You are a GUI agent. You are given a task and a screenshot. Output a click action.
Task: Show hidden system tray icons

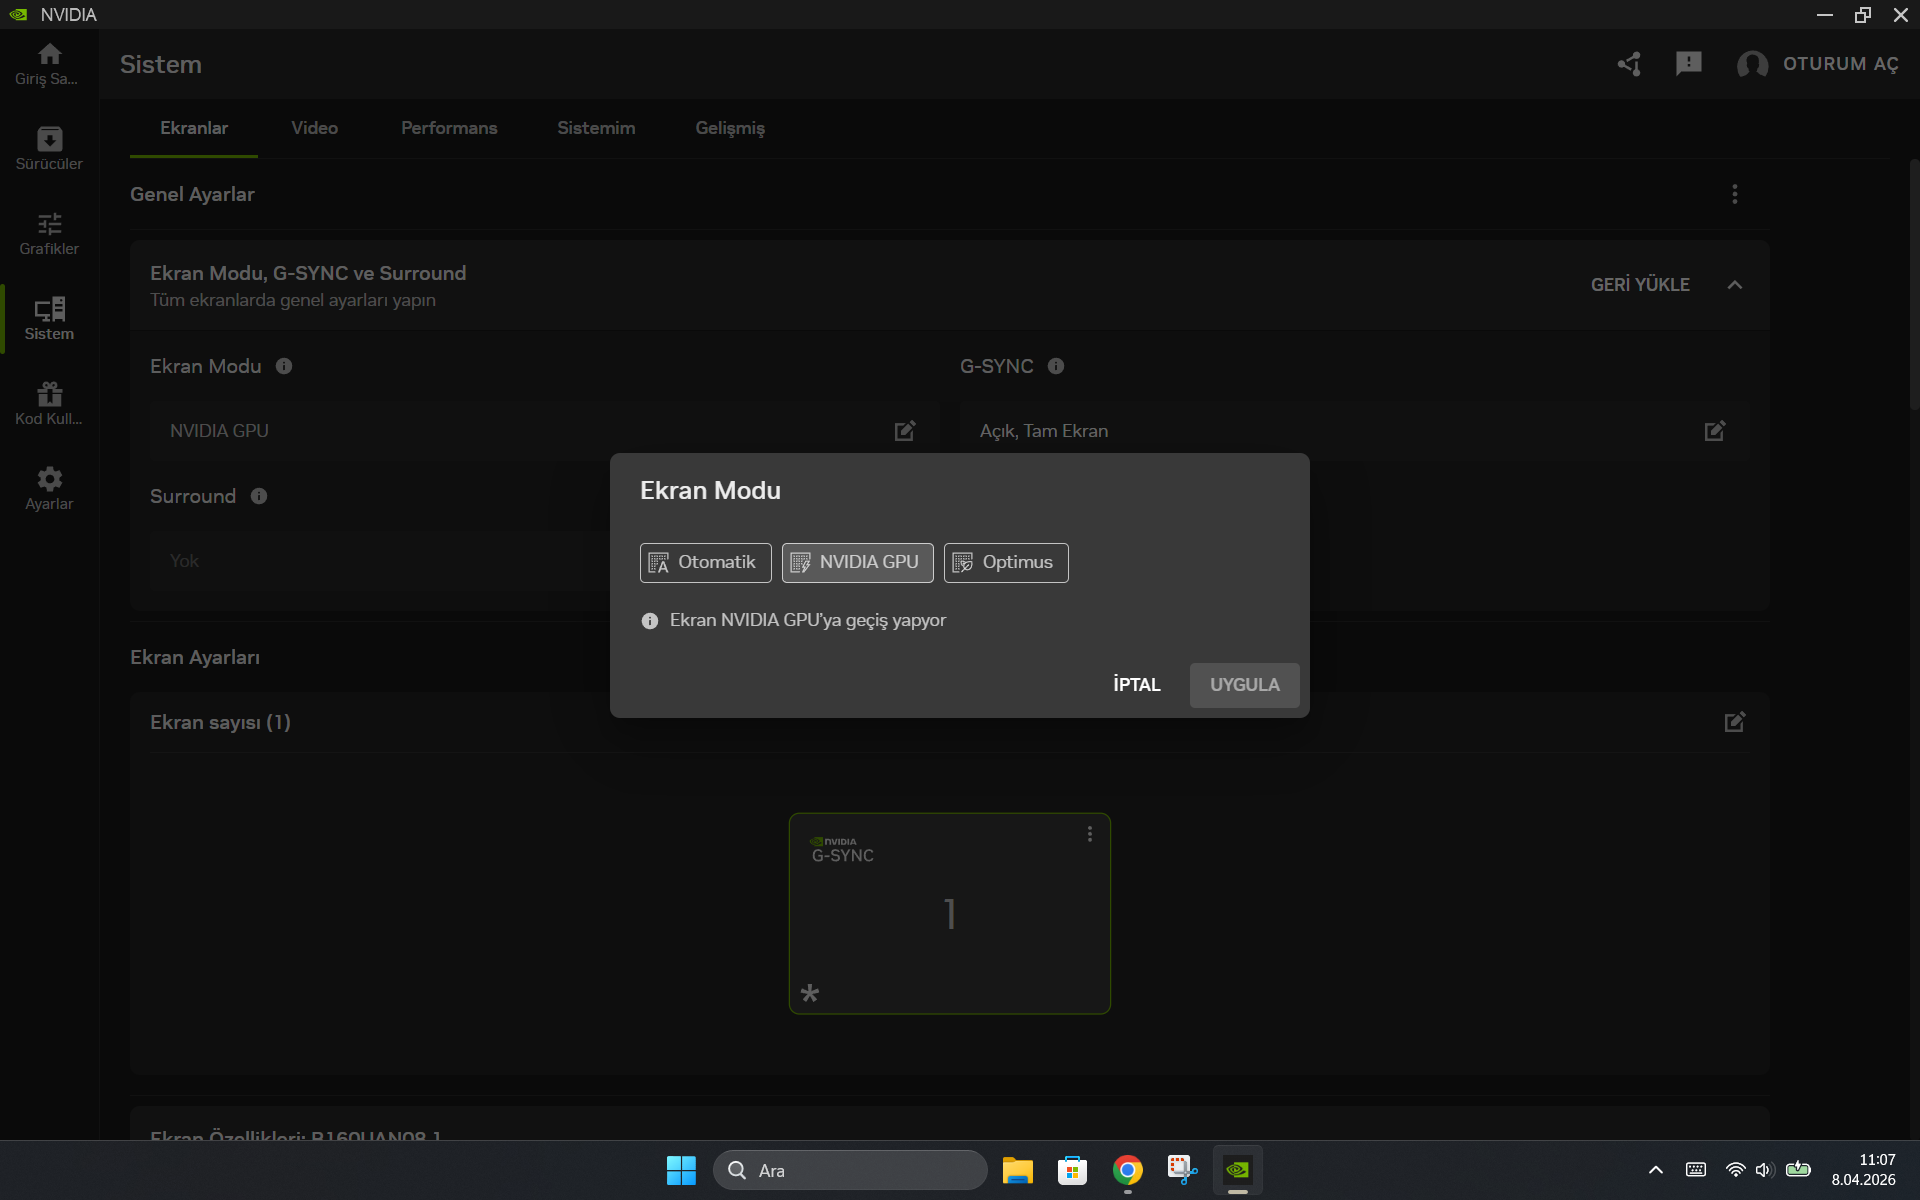click(x=1656, y=1170)
